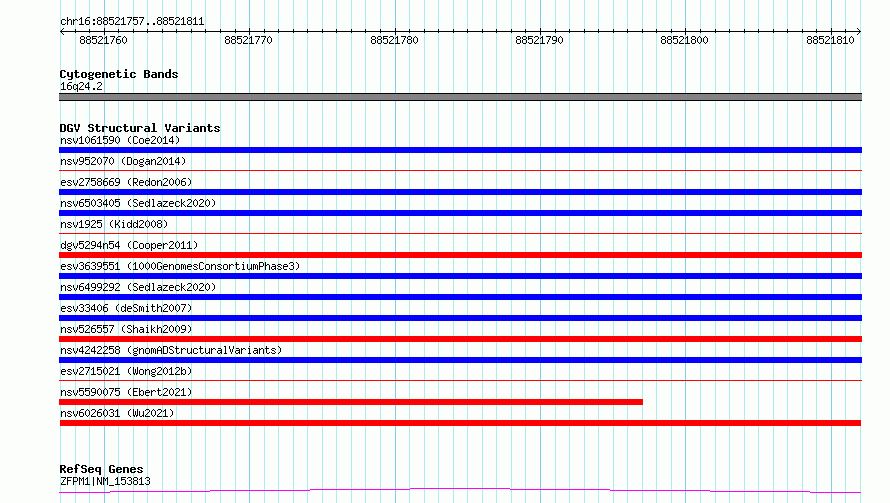Click variant label nsv5590075 (Ebert2021)
The width and height of the screenshot is (890, 503).
pos(126,392)
